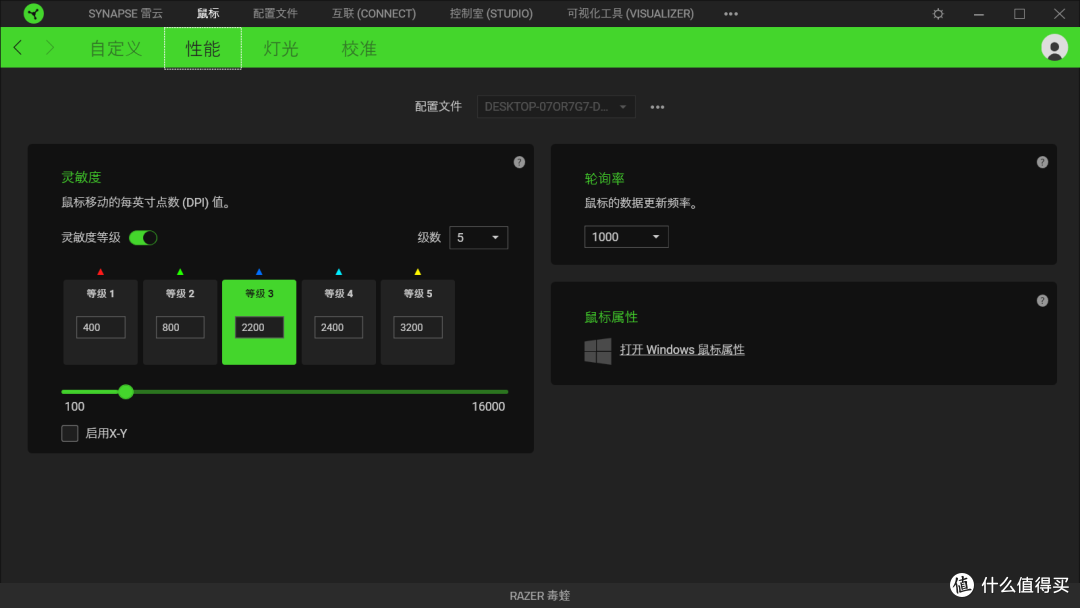
Task: Click the 16000 maximum DPI label
Action: pyautogui.click(x=488, y=406)
